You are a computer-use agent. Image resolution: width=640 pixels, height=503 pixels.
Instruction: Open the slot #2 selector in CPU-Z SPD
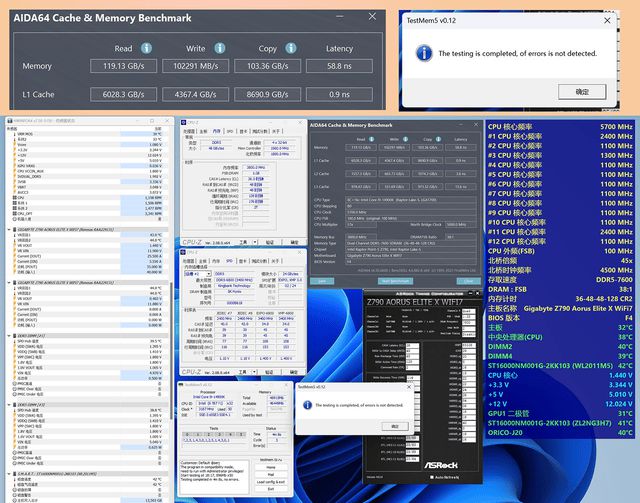pos(198,274)
